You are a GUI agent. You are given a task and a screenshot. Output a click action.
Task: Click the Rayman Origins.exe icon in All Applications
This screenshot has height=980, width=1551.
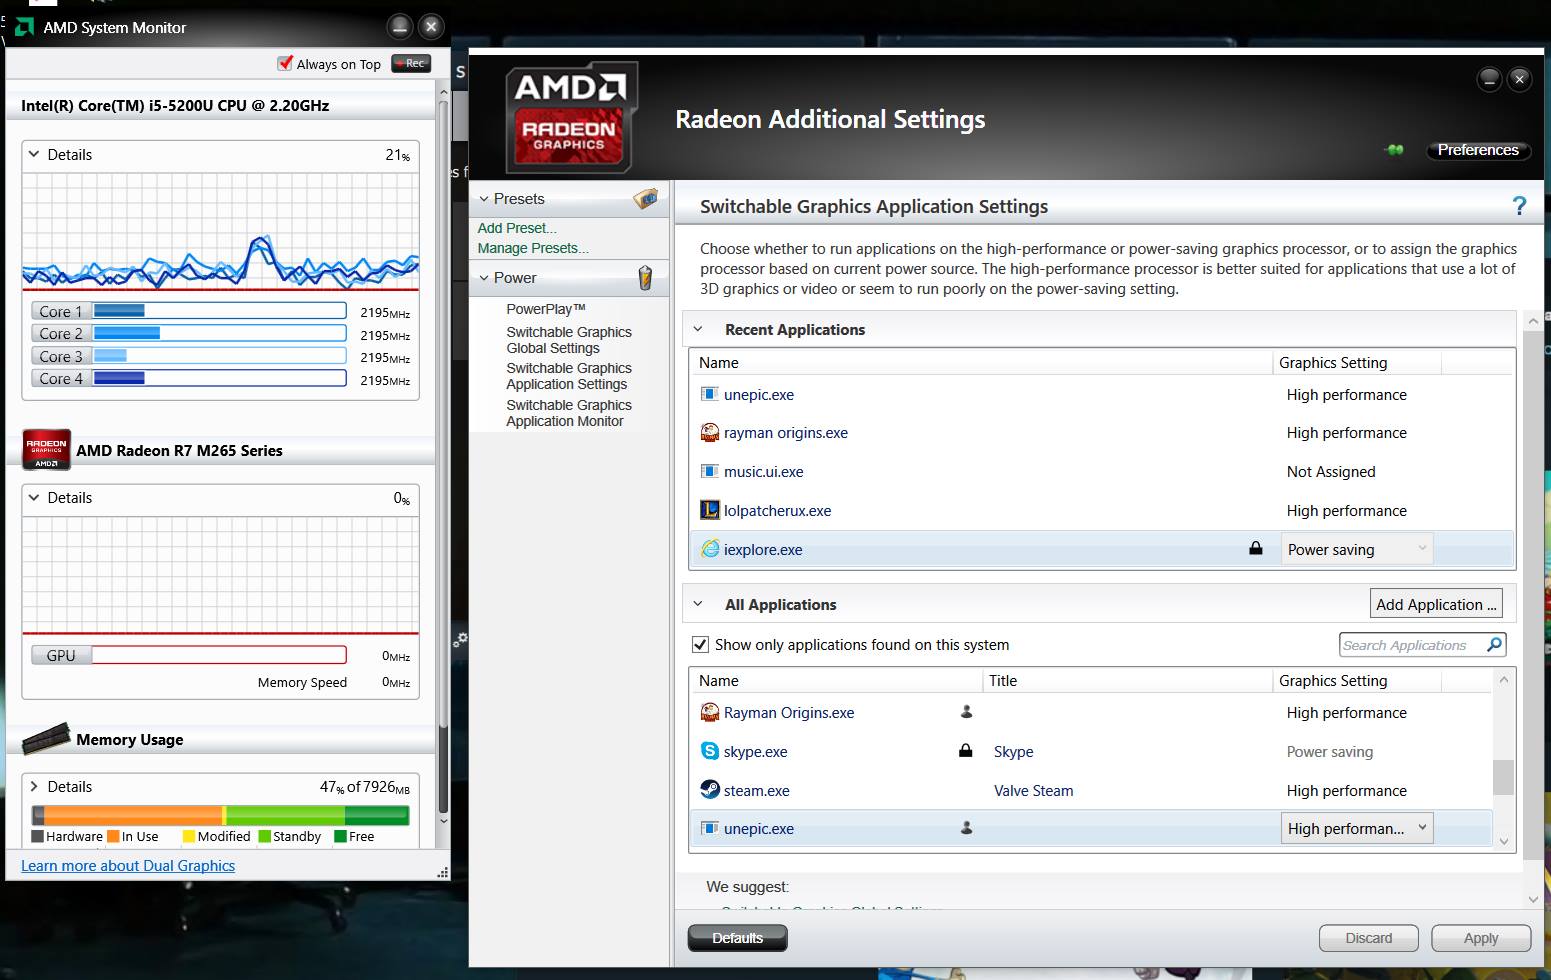click(x=710, y=712)
